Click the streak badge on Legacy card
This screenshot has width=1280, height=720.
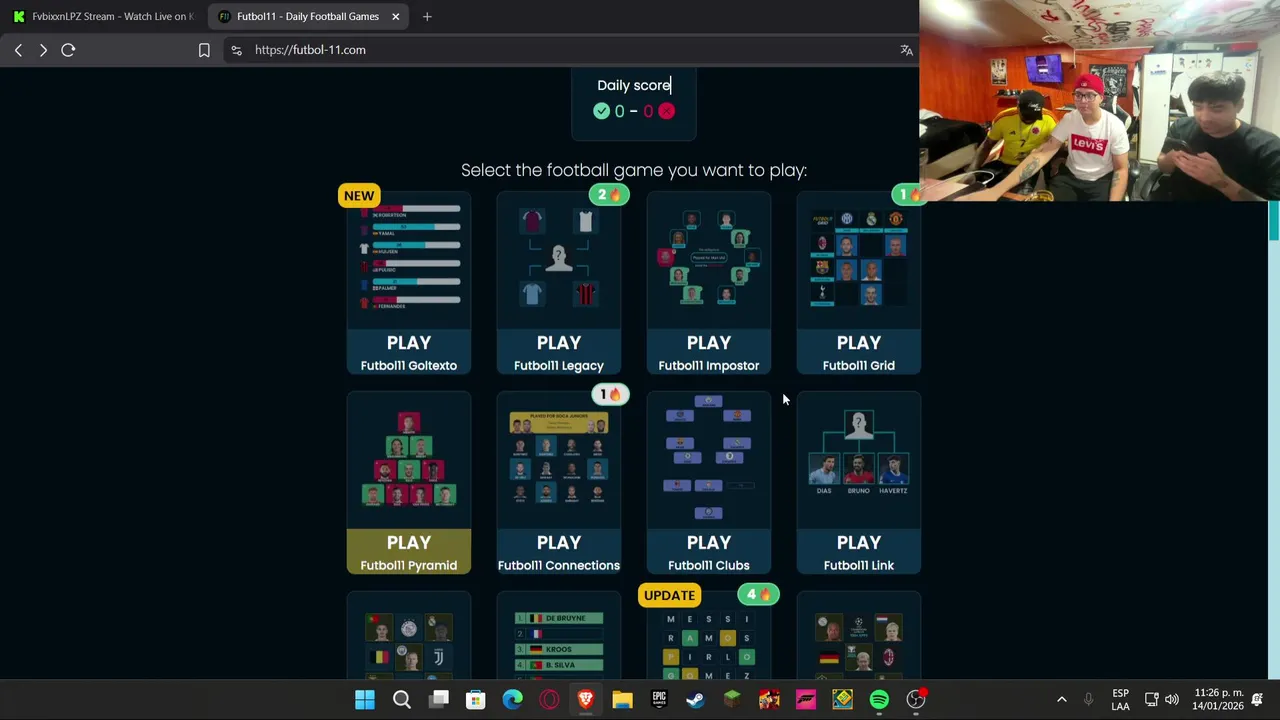coord(608,195)
